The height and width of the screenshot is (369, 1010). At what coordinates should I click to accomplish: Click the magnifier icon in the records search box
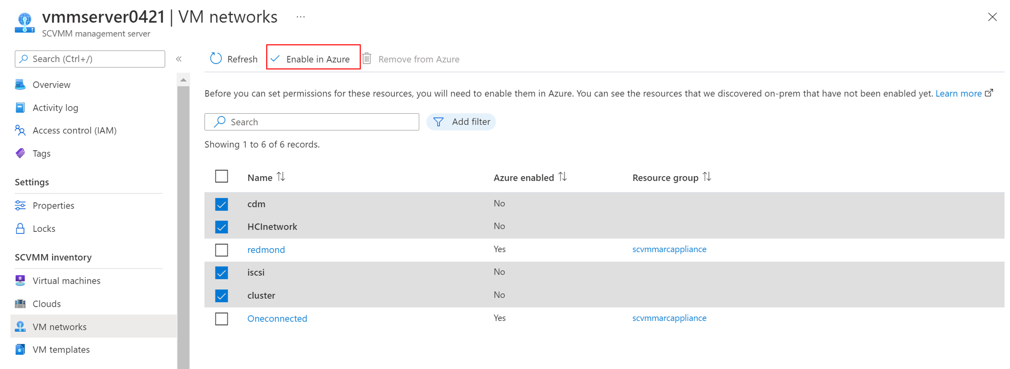coord(219,122)
